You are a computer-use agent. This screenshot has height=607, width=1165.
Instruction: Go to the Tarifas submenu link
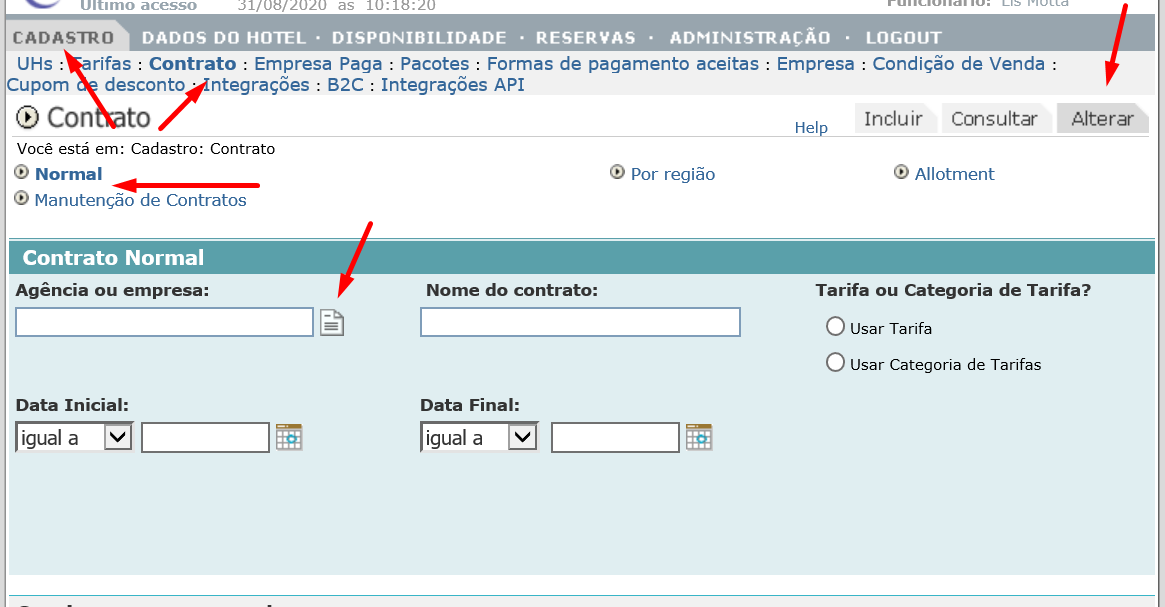(101, 64)
